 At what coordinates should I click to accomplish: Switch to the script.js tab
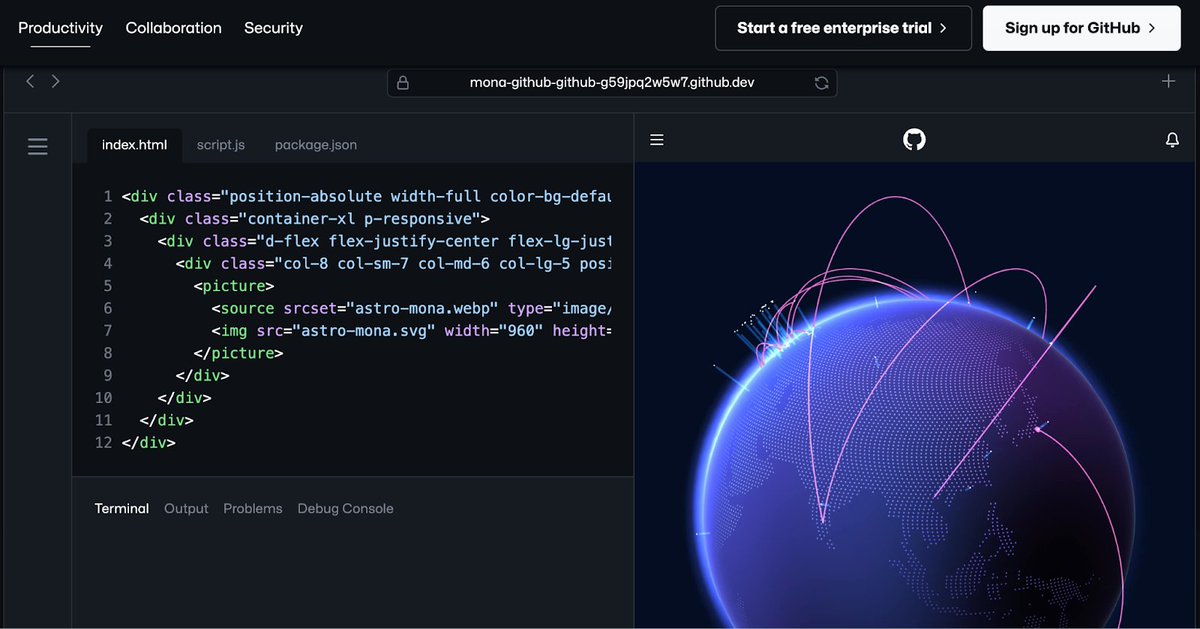(221, 144)
